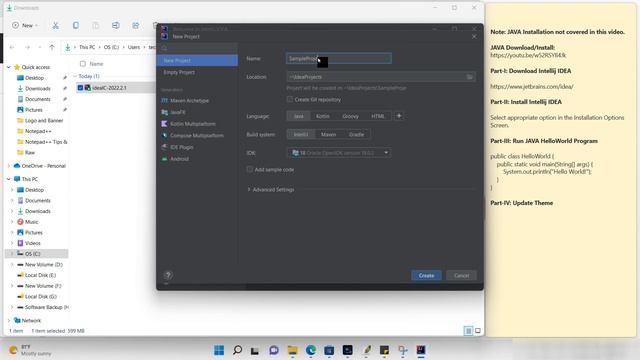Viewport: 640px width, 360px height.
Task: Focus the generator search box
Action: tap(197, 48)
